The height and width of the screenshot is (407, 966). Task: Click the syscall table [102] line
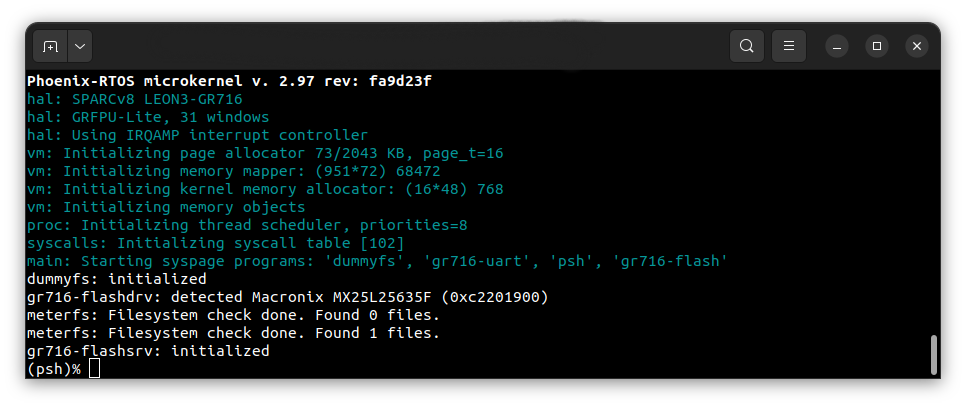click(216, 243)
